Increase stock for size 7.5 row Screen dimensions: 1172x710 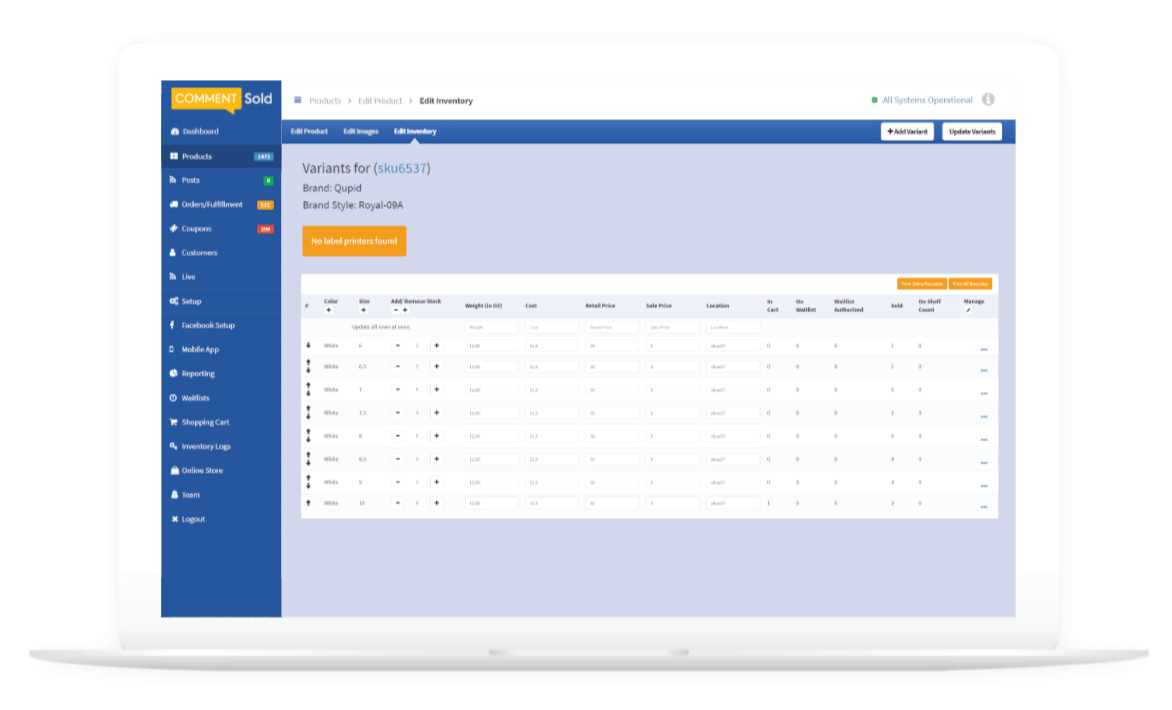(437, 413)
